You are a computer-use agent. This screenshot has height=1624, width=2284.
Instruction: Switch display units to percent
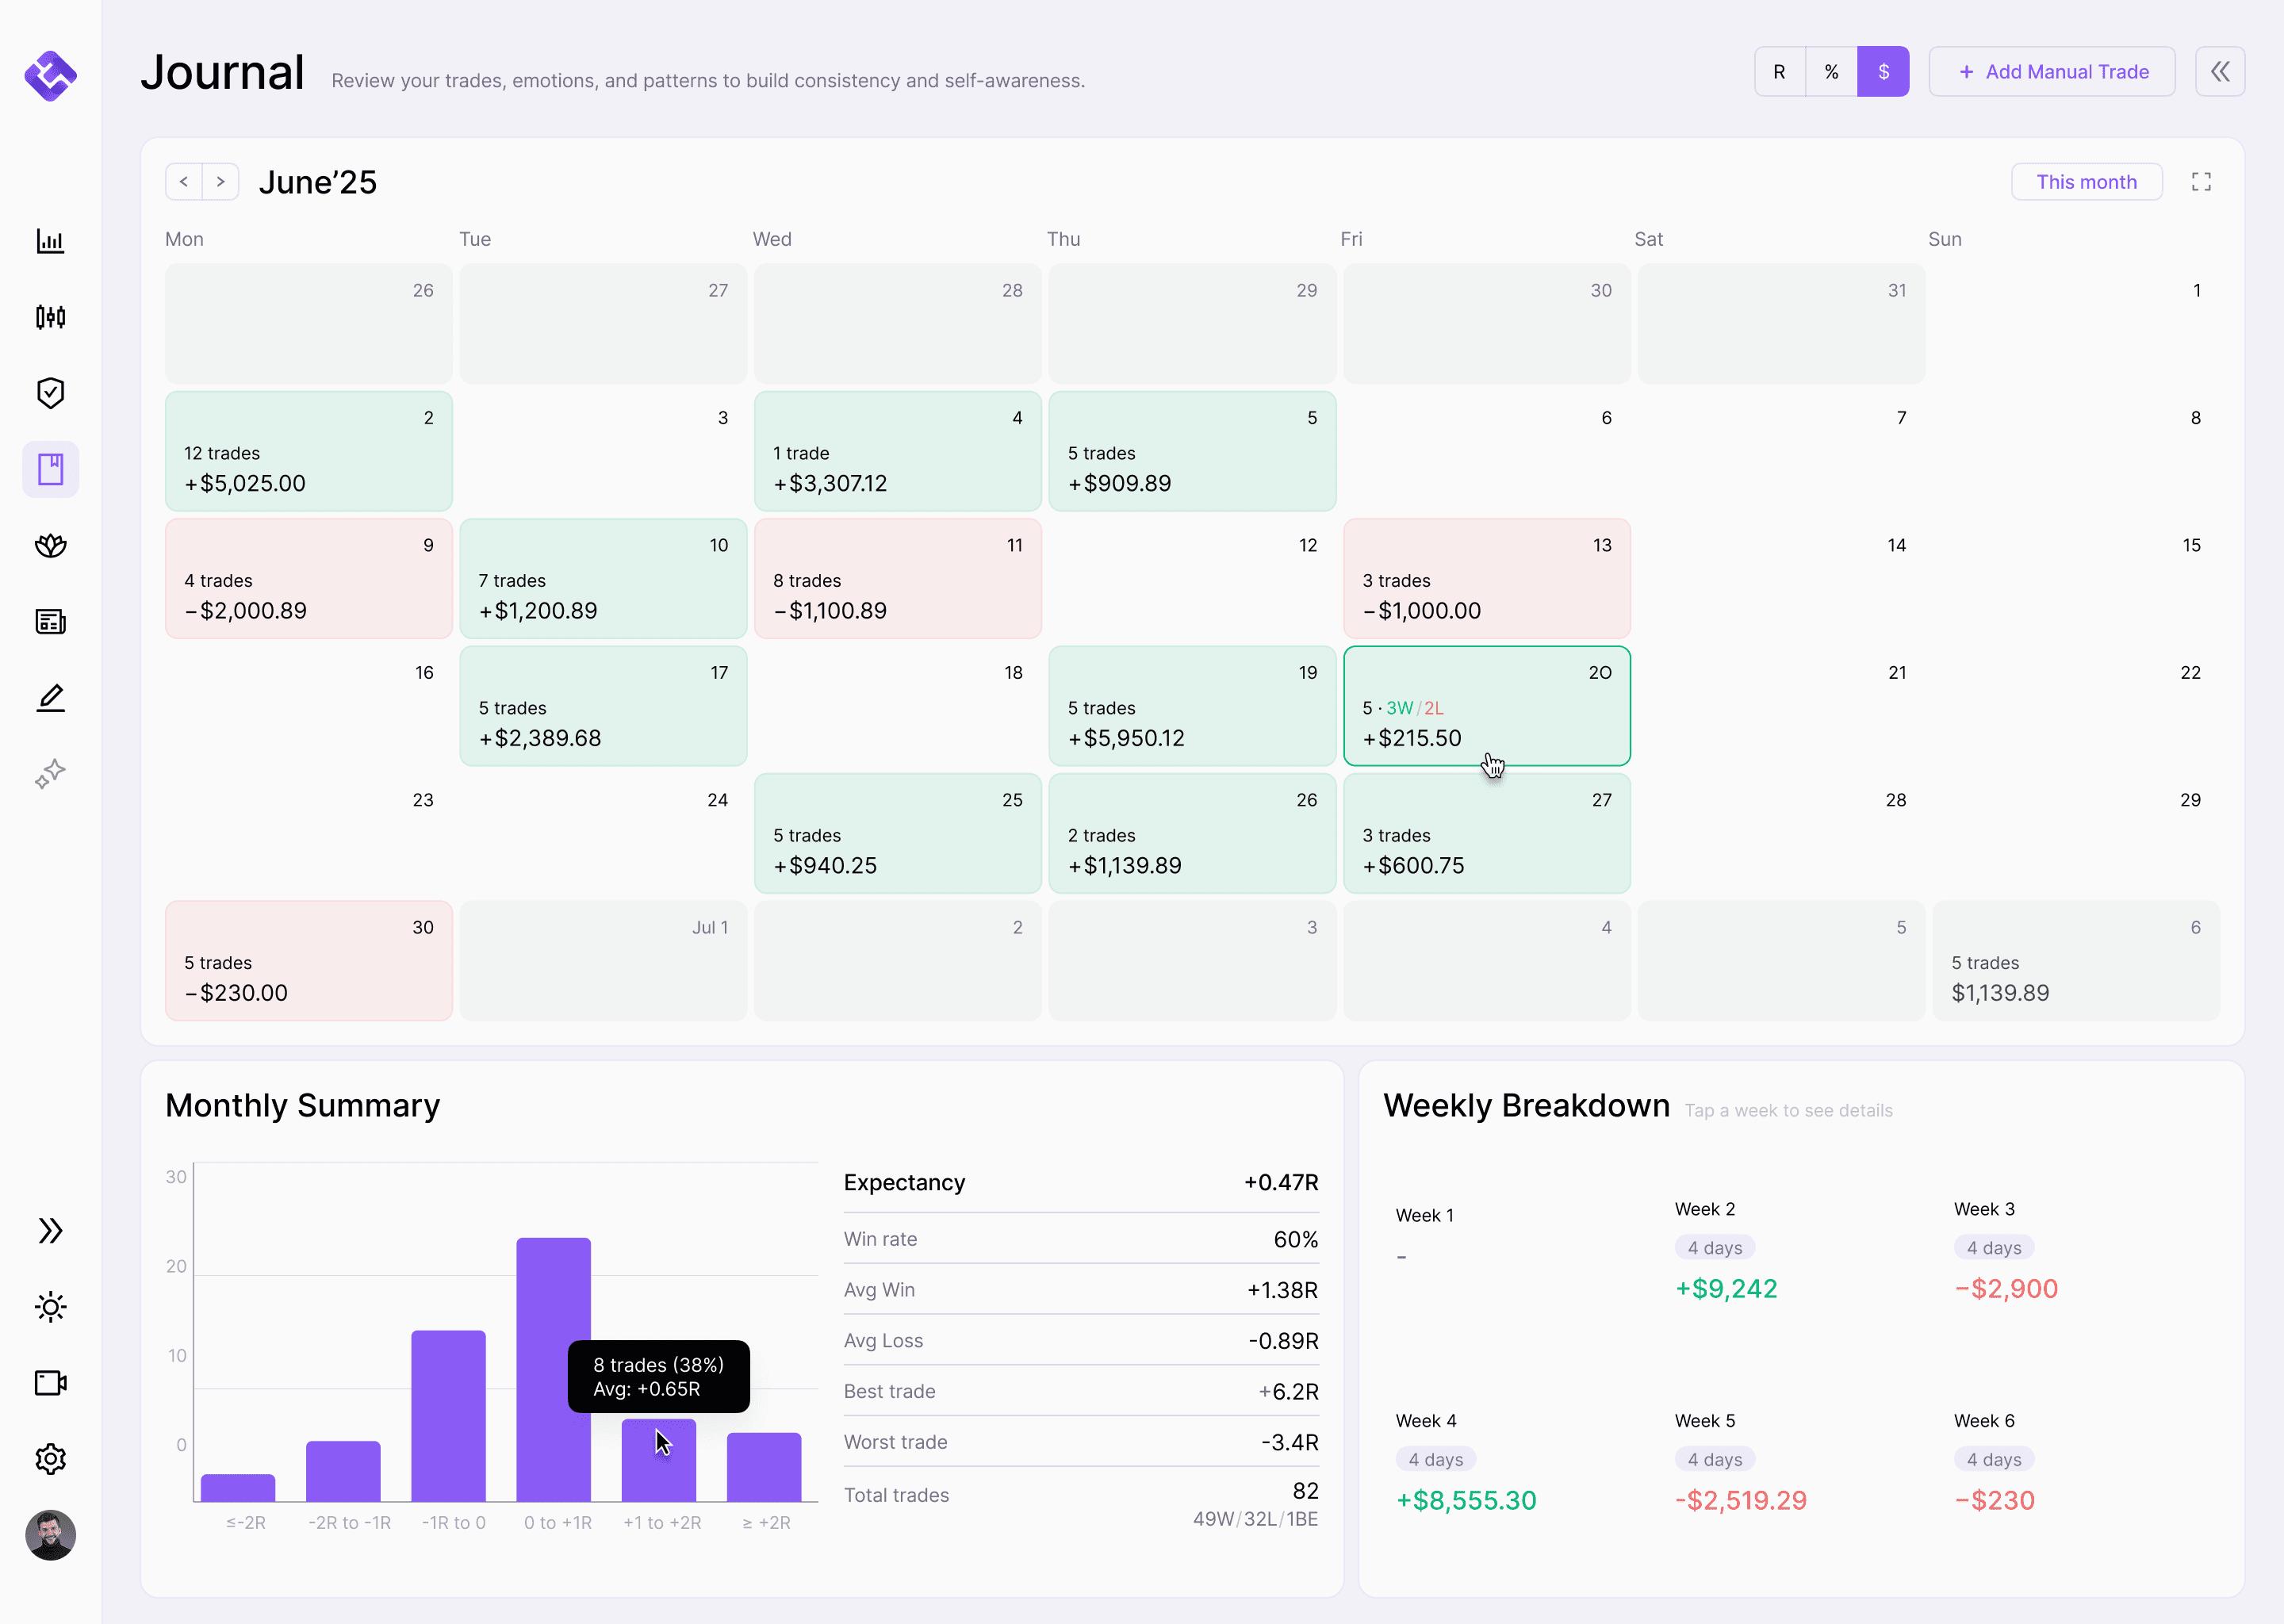pyautogui.click(x=1831, y=72)
